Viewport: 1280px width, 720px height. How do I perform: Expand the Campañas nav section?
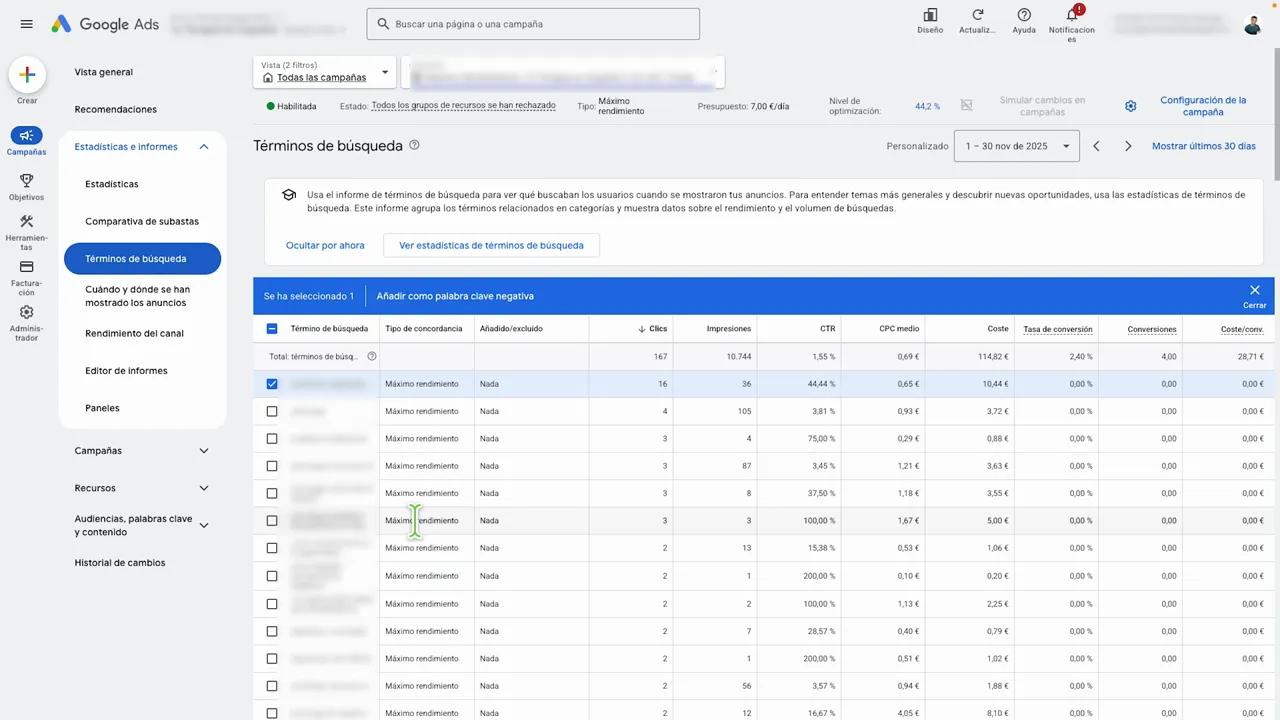click(204, 451)
